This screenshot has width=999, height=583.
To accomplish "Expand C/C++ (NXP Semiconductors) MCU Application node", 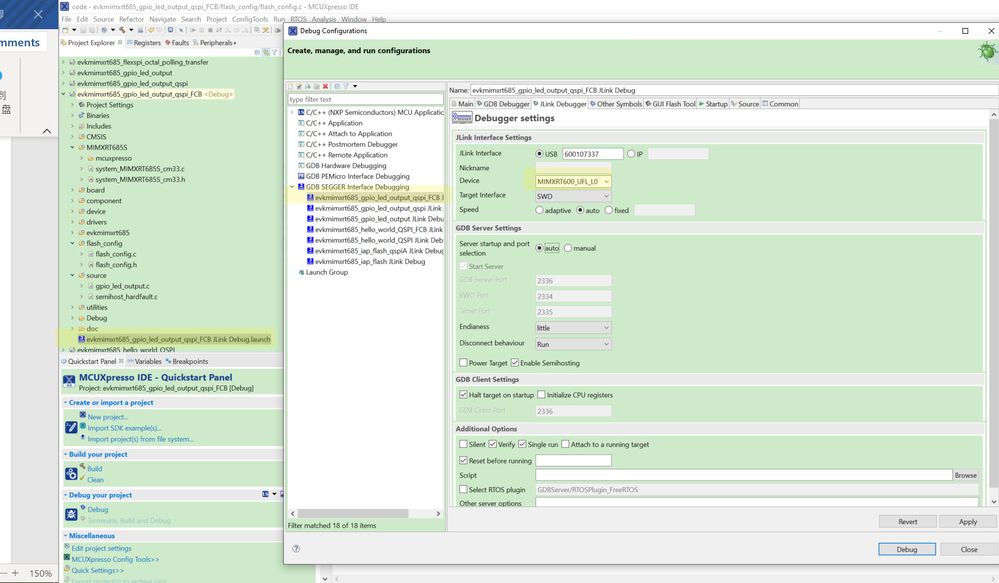I will 292,112.
